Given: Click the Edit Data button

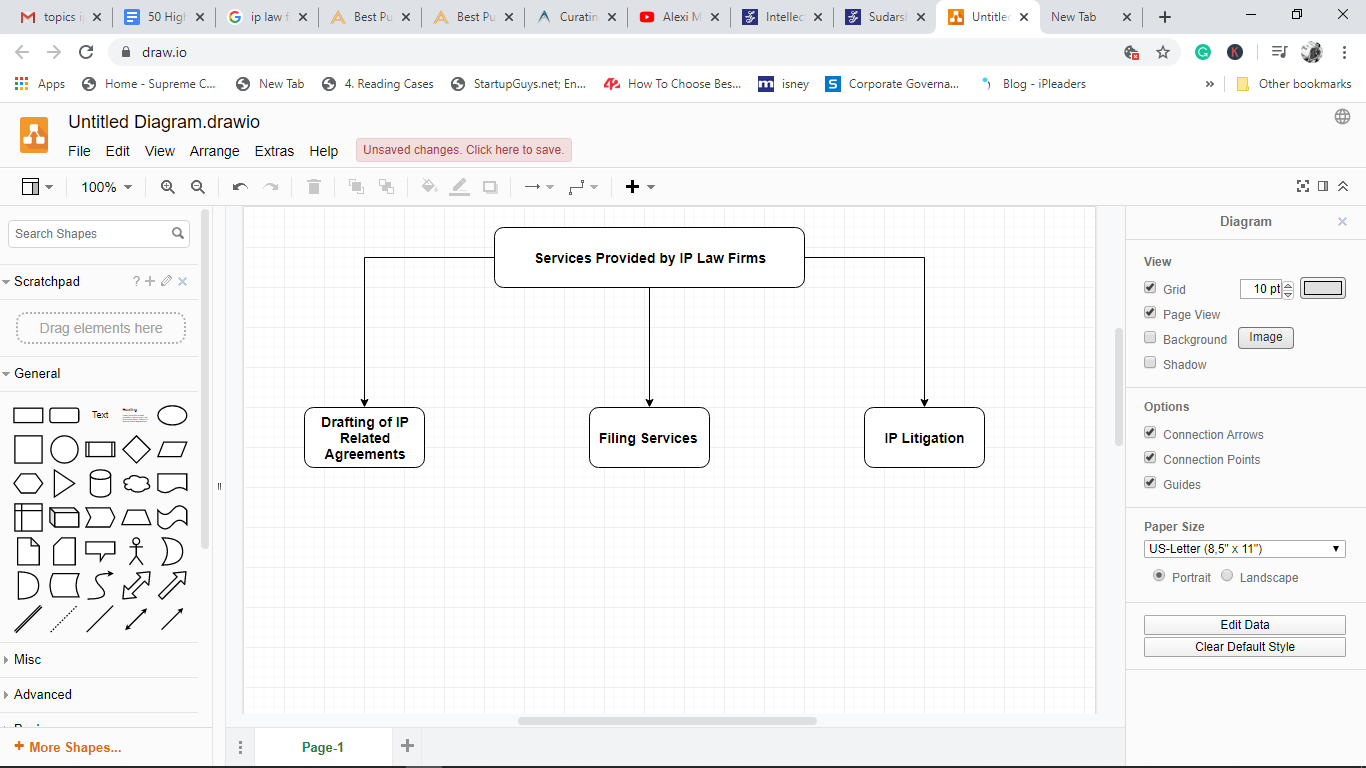Looking at the screenshot, I should coord(1244,625).
